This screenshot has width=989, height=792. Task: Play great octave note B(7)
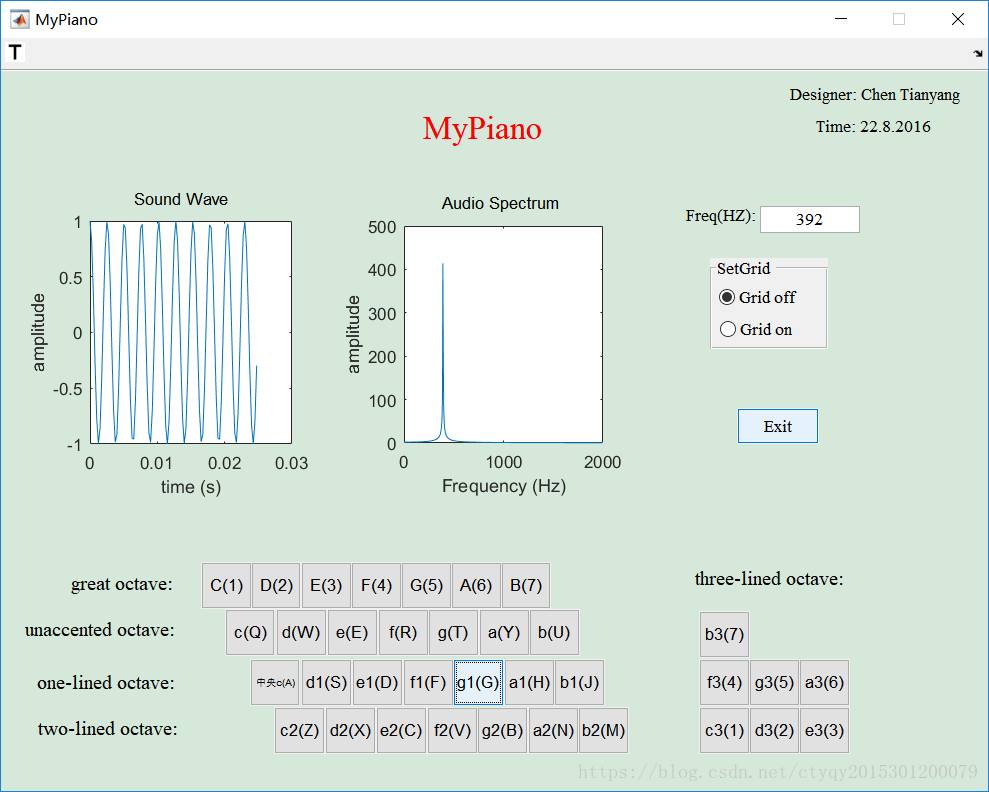[526, 585]
